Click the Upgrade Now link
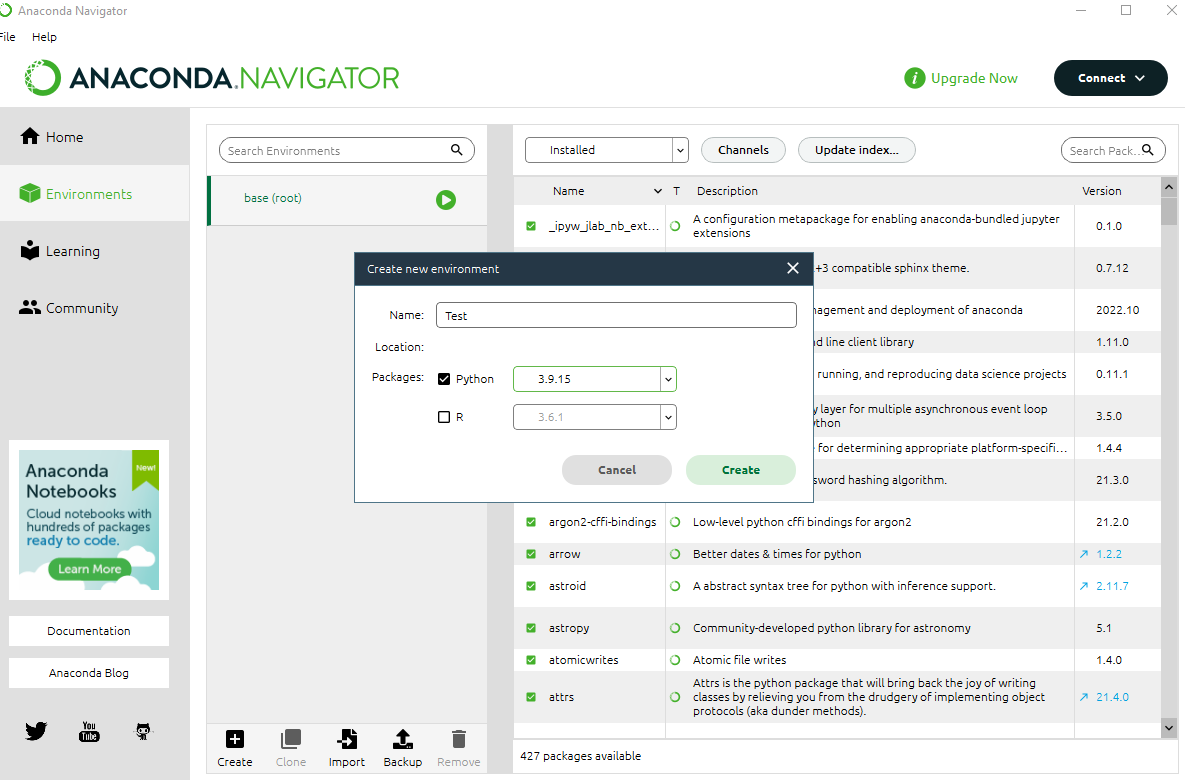 click(x=973, y=78)
